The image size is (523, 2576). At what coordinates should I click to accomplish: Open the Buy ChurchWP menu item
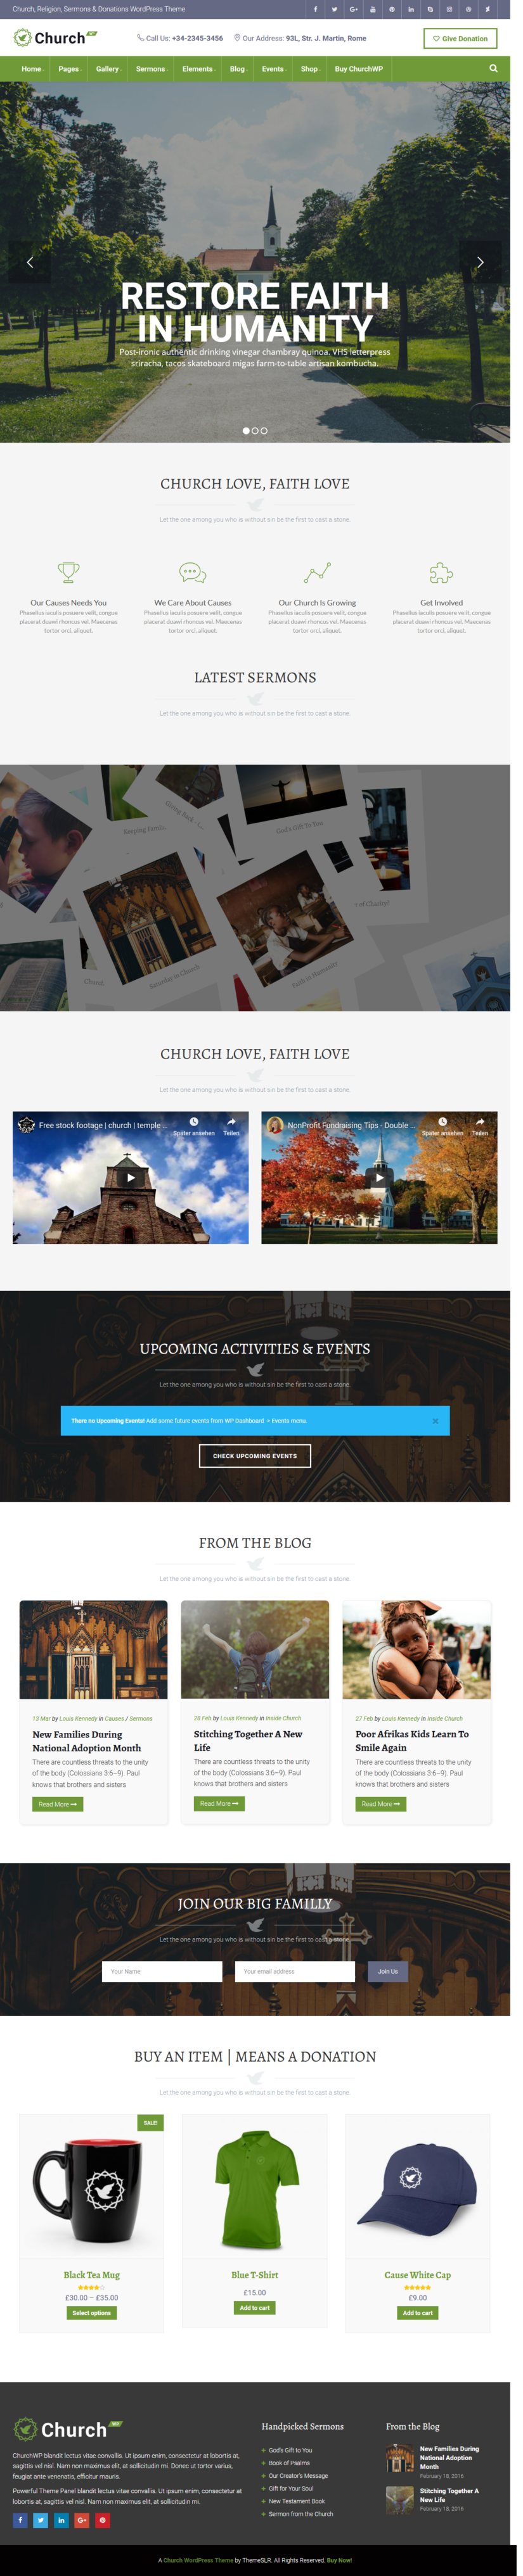359,69
